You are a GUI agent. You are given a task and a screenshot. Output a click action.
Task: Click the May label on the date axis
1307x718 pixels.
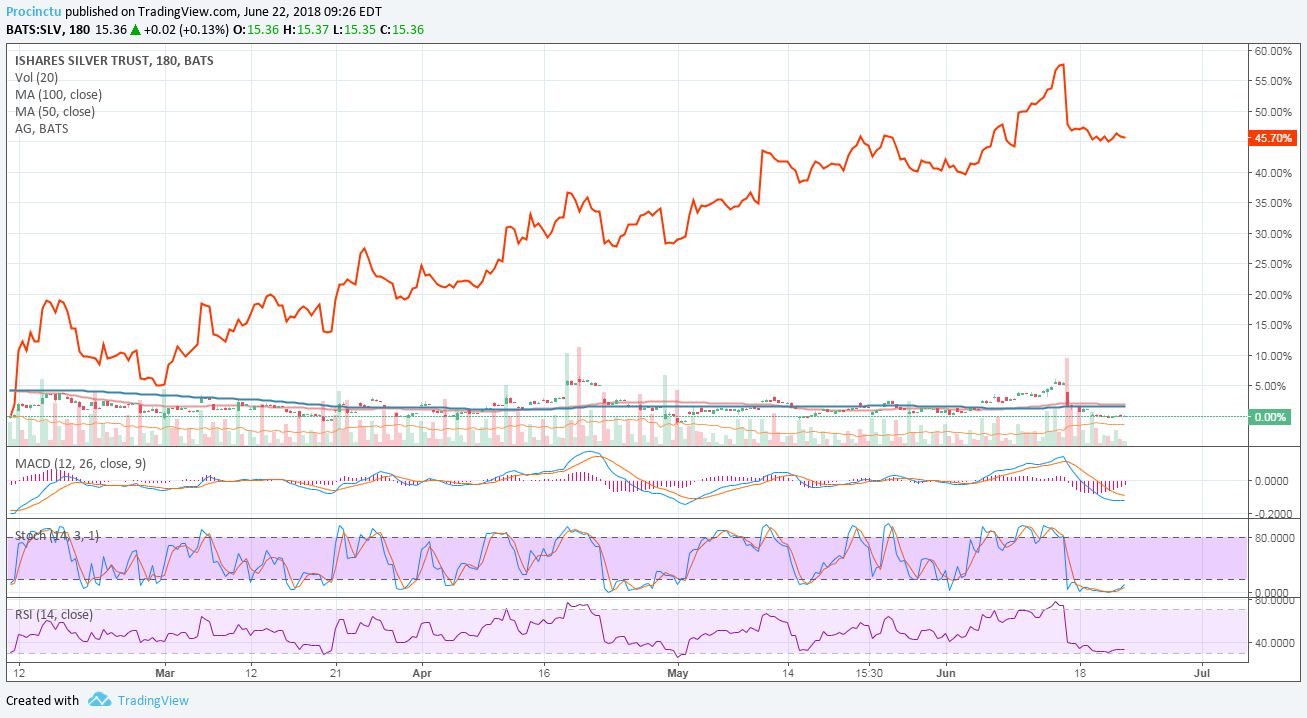(x=678, y=673)
